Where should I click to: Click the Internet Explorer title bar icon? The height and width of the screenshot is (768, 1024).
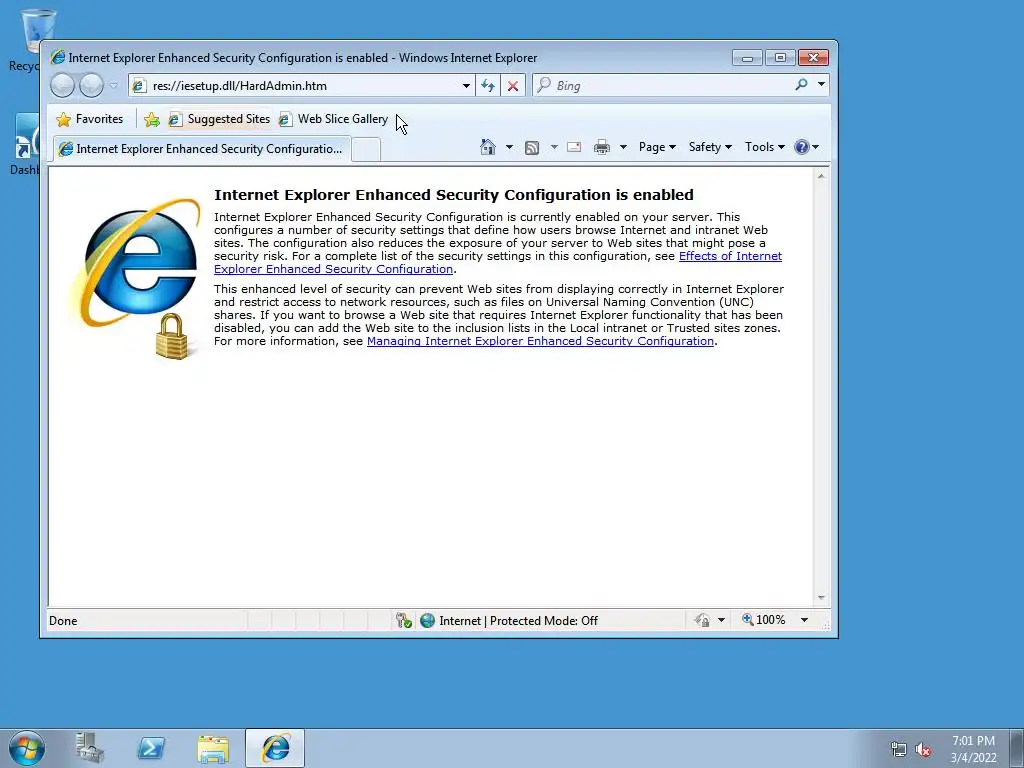click(x=57, y=57)
